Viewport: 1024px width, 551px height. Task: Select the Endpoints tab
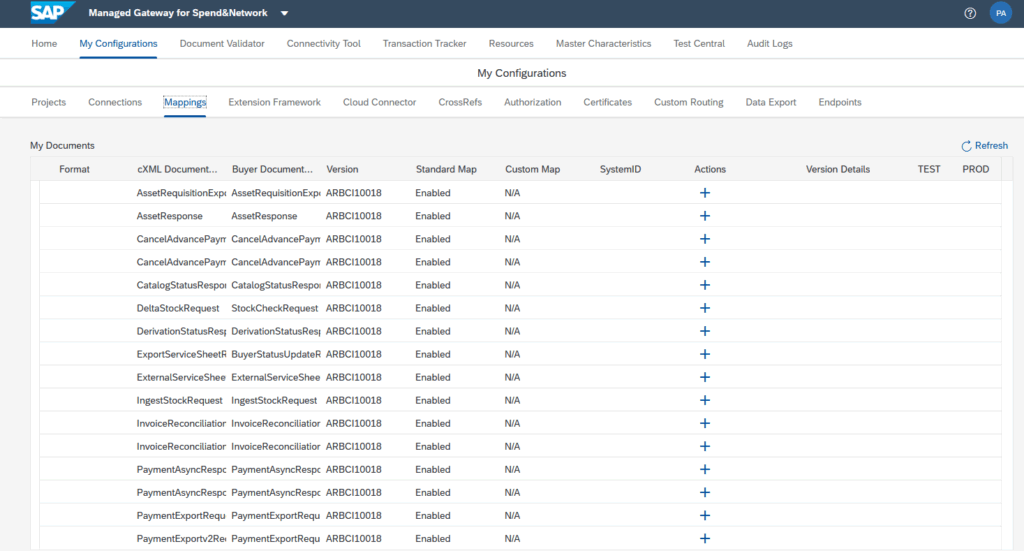pyautogui.click(x=839, y=102)
